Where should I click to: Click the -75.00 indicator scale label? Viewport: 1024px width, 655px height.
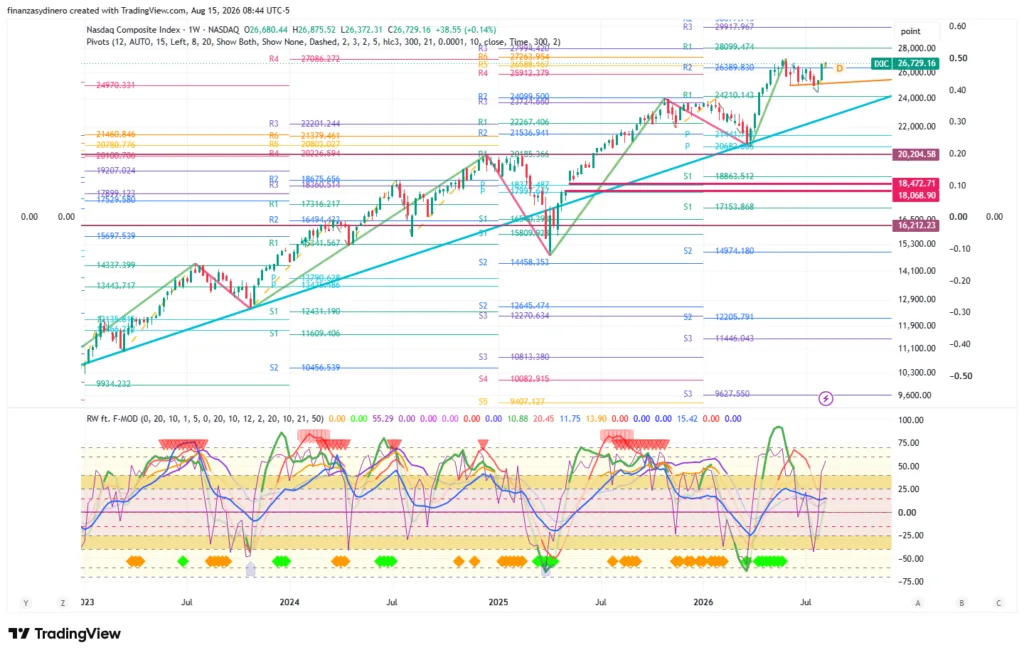point(910,582)
